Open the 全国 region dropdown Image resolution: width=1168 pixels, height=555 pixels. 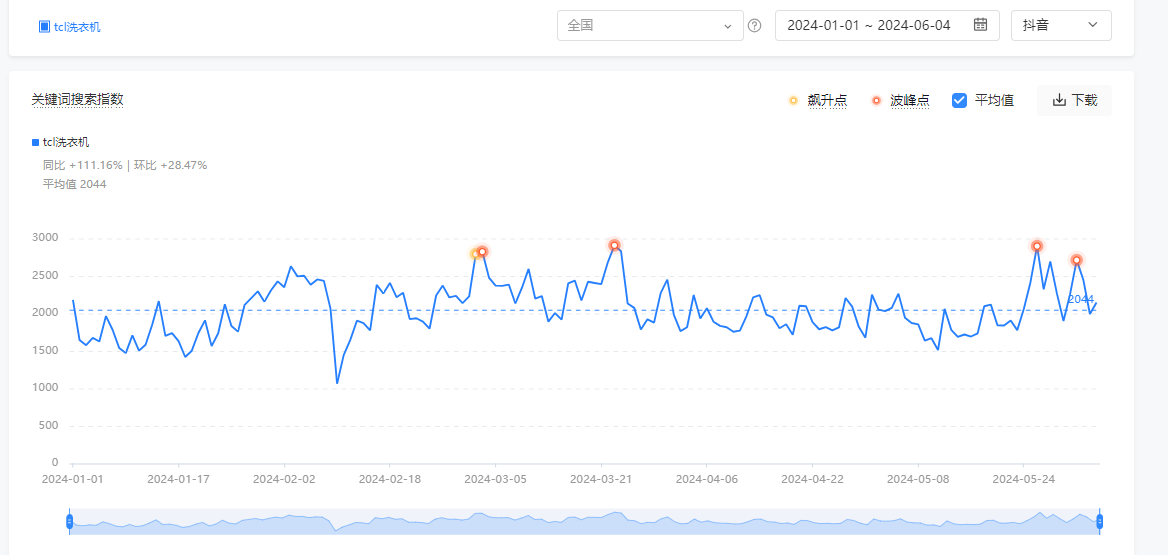(x=650, y=25)
